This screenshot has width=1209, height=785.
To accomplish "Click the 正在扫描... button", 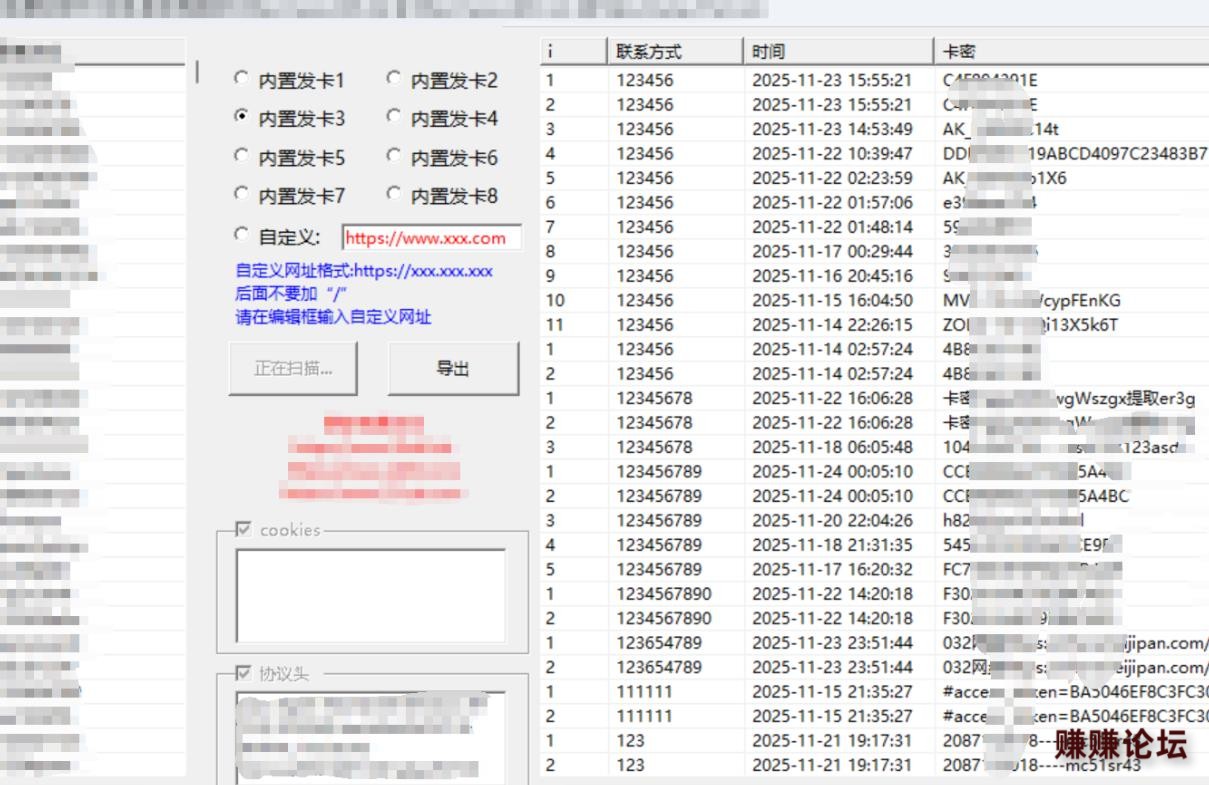I will (x=293, y=368).
